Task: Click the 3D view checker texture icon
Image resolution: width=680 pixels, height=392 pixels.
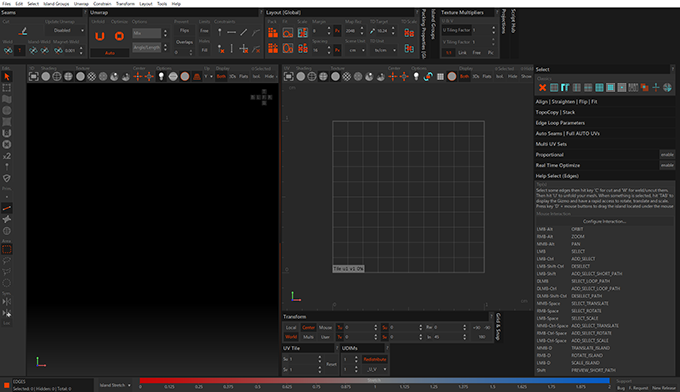Action: [92, 77]
